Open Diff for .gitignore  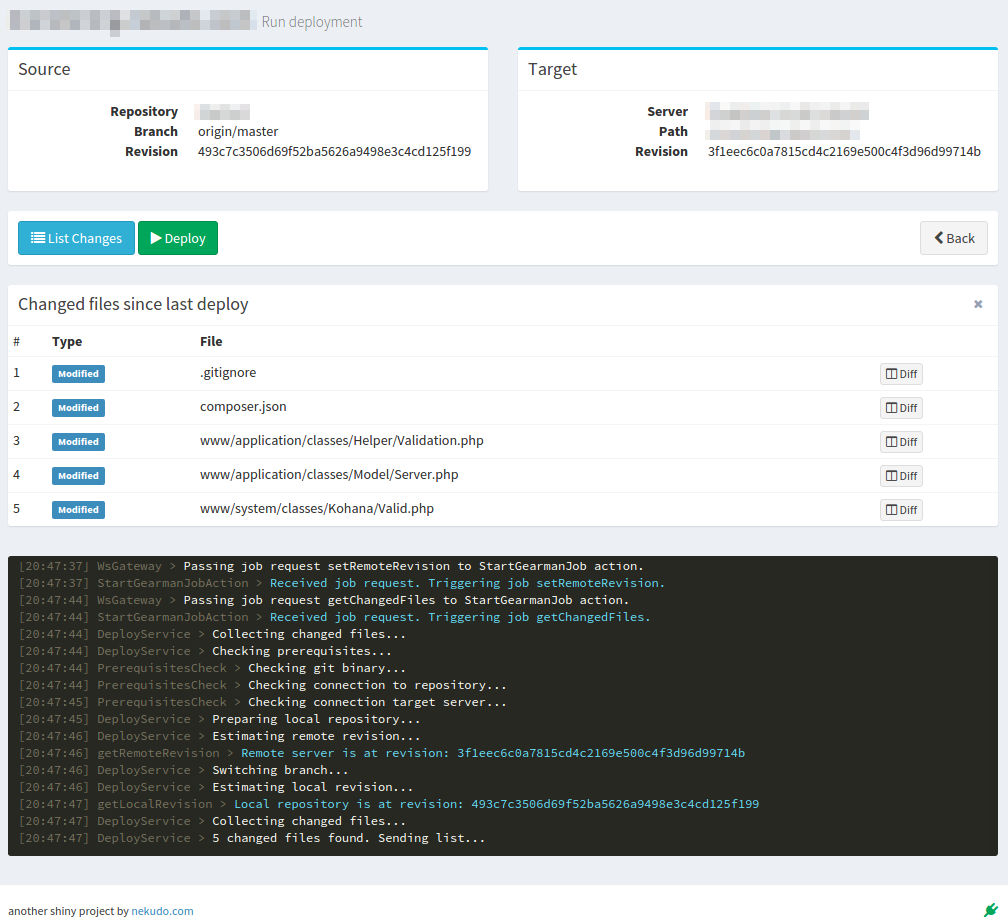(901, 374)
